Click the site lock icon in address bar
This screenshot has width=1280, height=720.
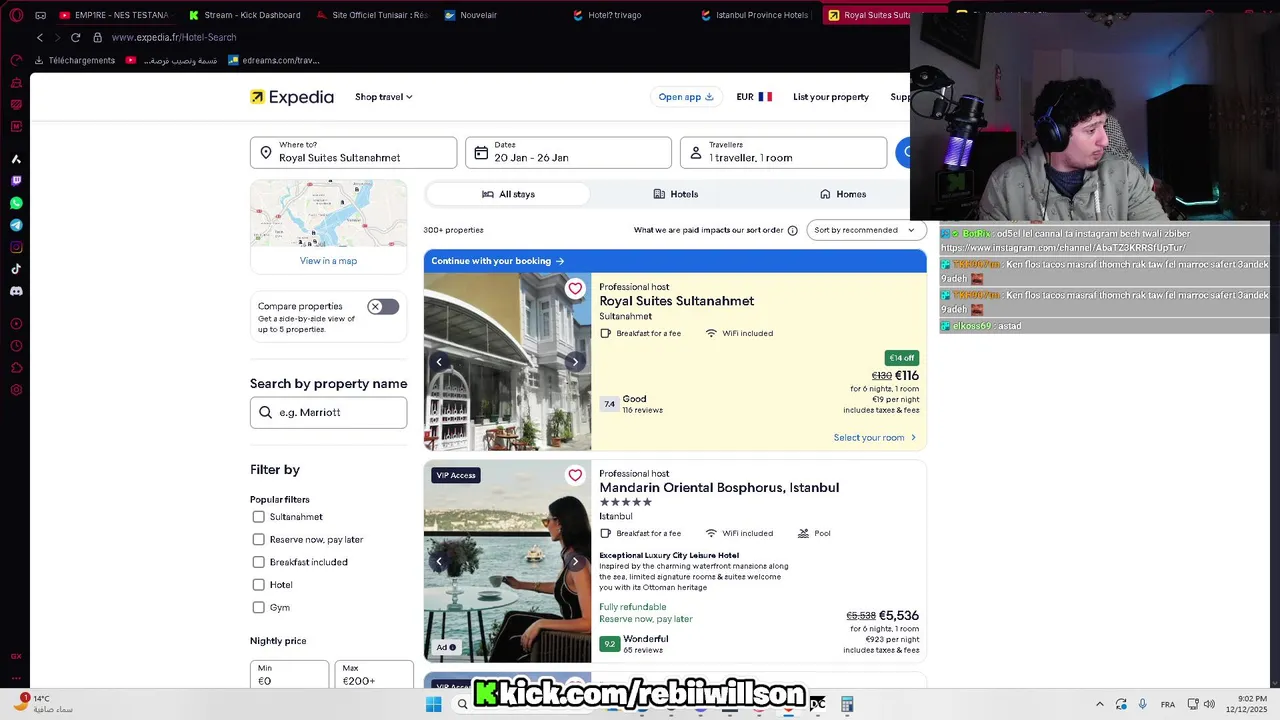tap(97, 37)
